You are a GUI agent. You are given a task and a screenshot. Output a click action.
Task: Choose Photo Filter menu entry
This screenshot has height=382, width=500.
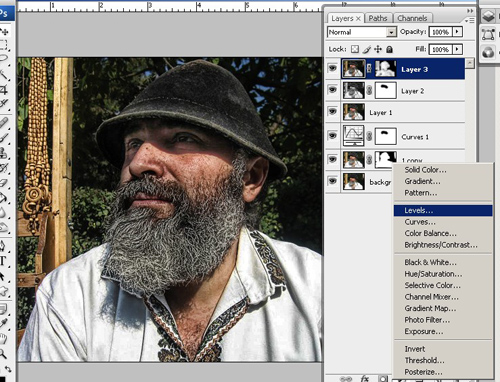pos(443,320)
